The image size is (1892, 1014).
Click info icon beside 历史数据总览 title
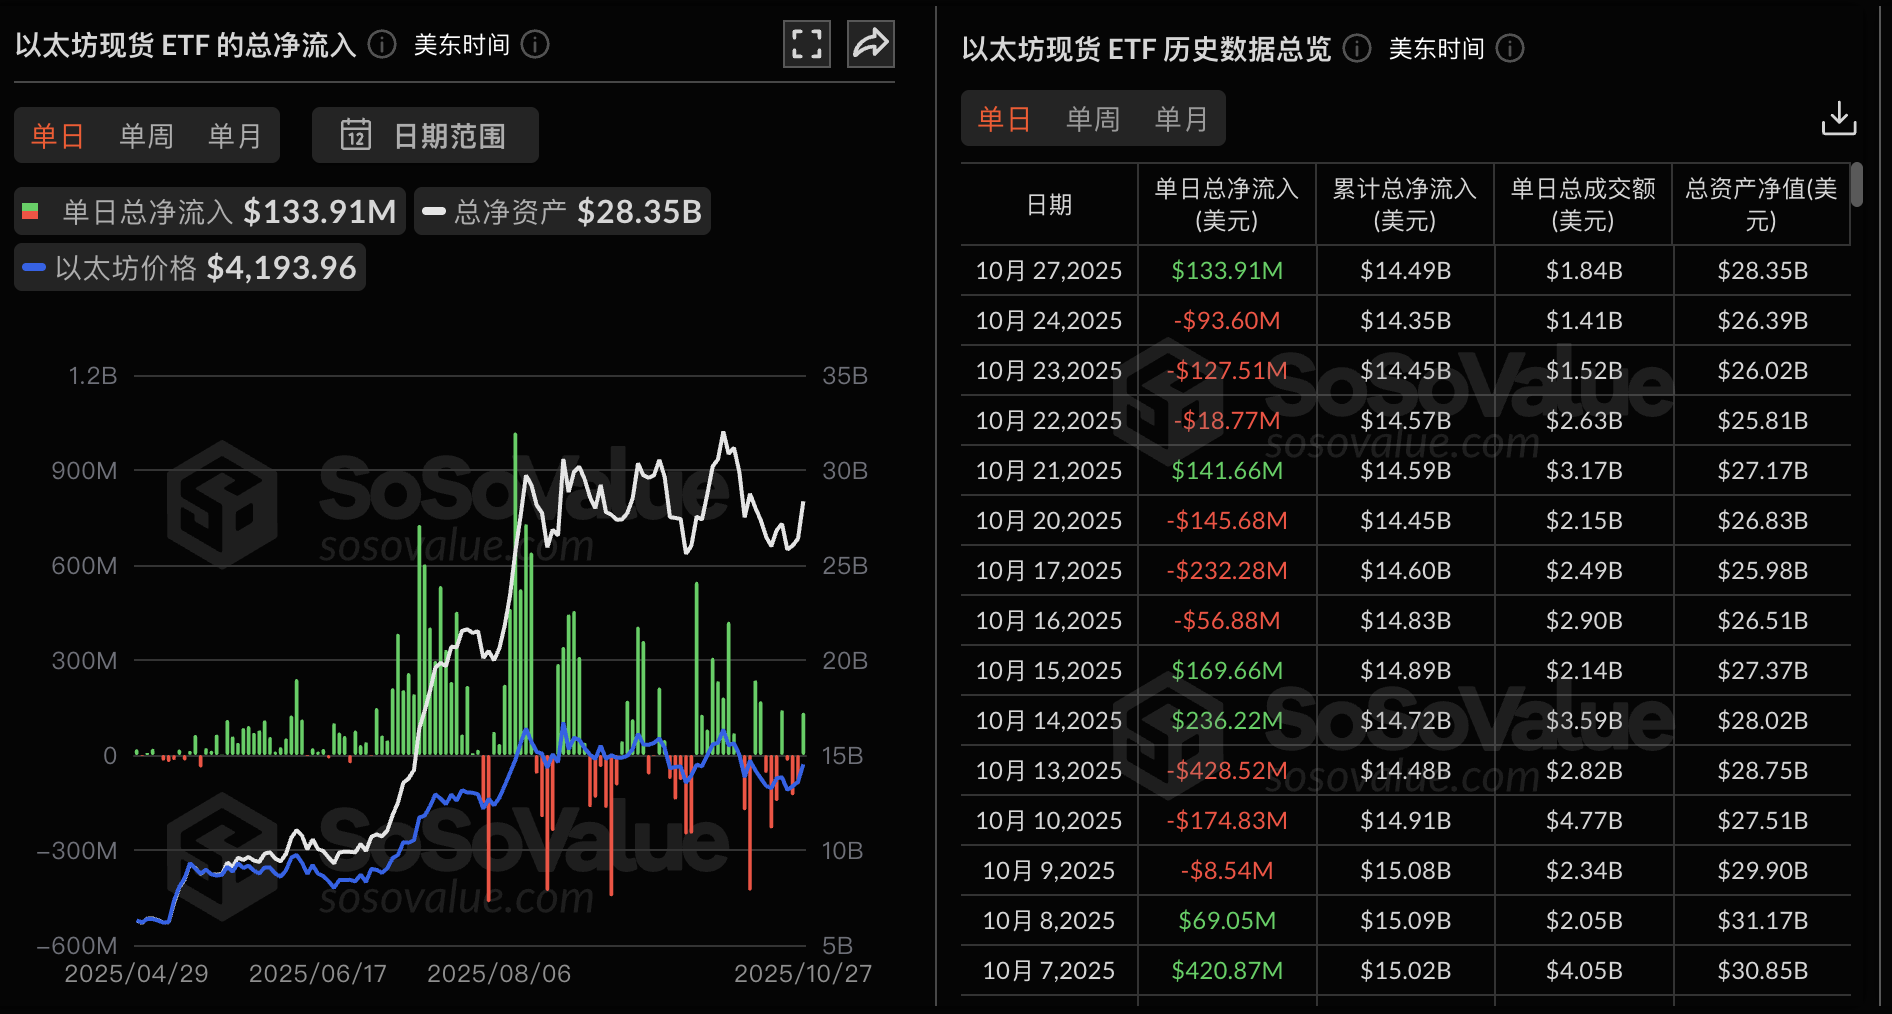coord(1356,48)
